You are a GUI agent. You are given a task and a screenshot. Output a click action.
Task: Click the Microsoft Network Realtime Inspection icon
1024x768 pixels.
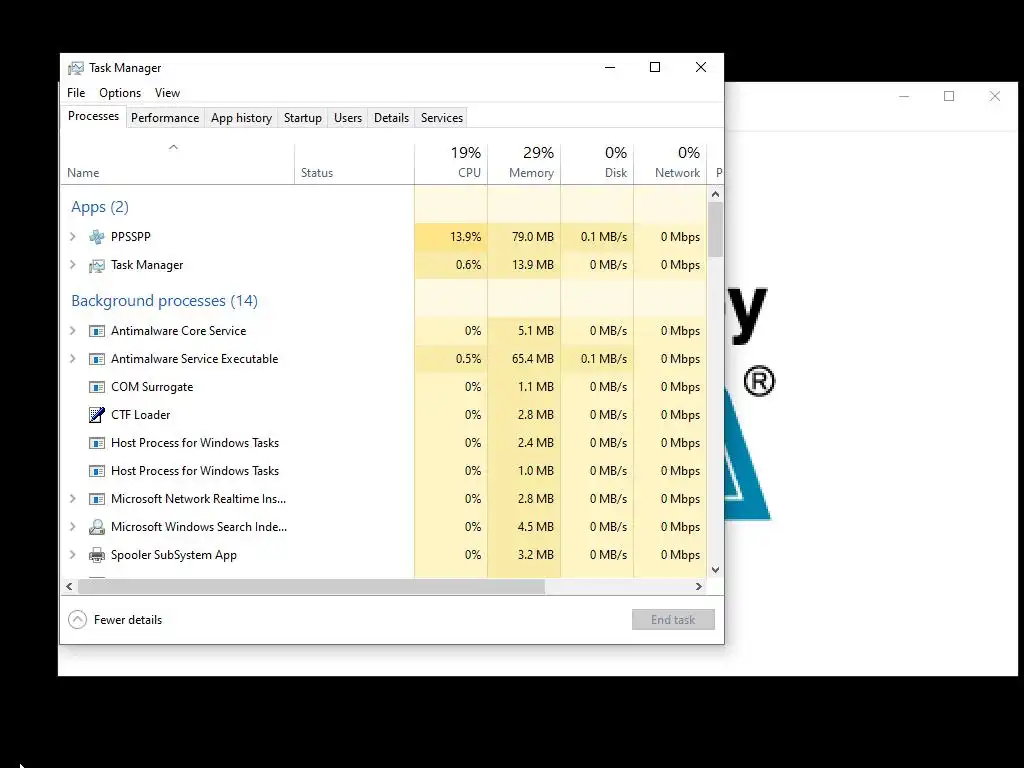[97, 499]
